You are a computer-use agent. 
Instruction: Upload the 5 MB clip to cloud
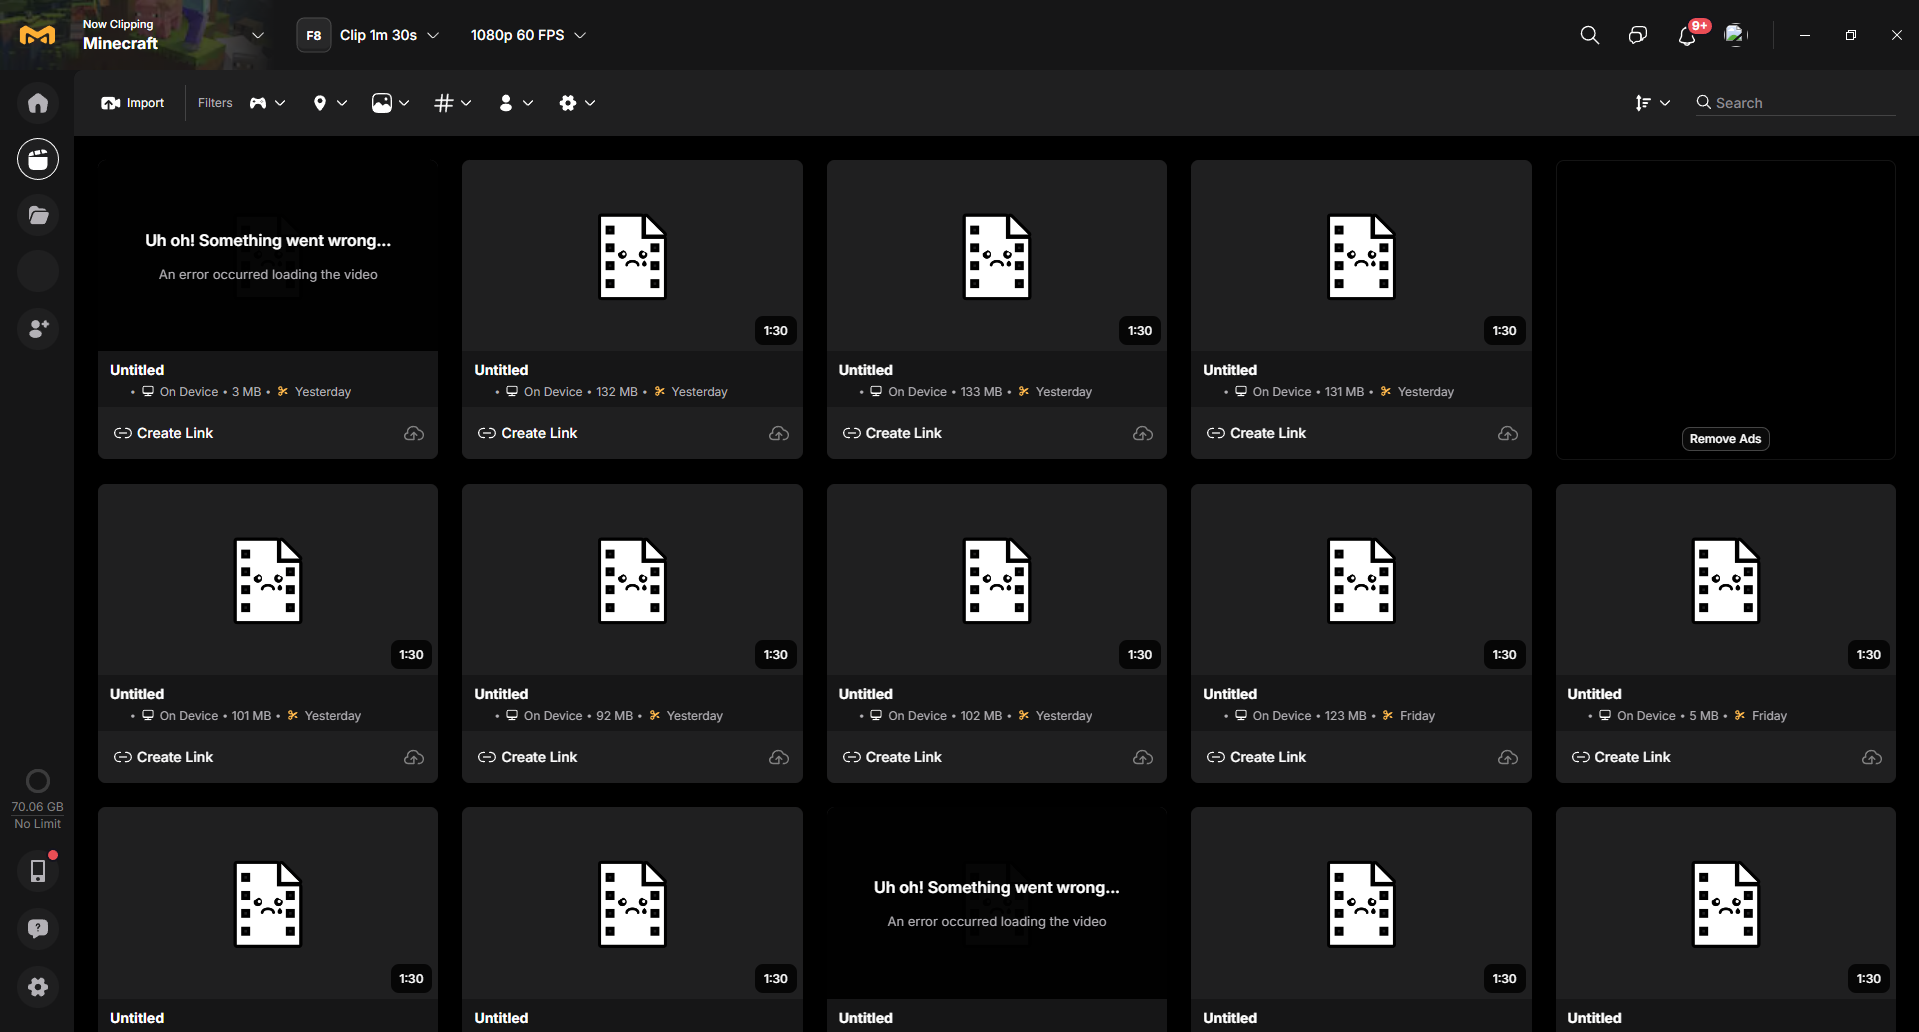(x=1872, y=757)
